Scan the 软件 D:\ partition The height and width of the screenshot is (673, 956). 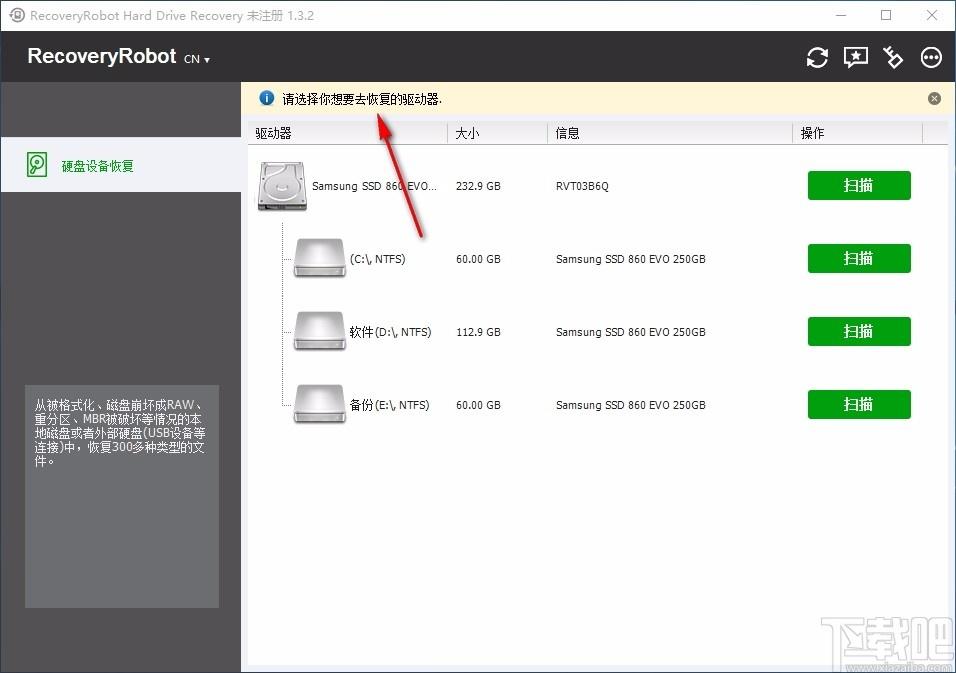point(859,332)
